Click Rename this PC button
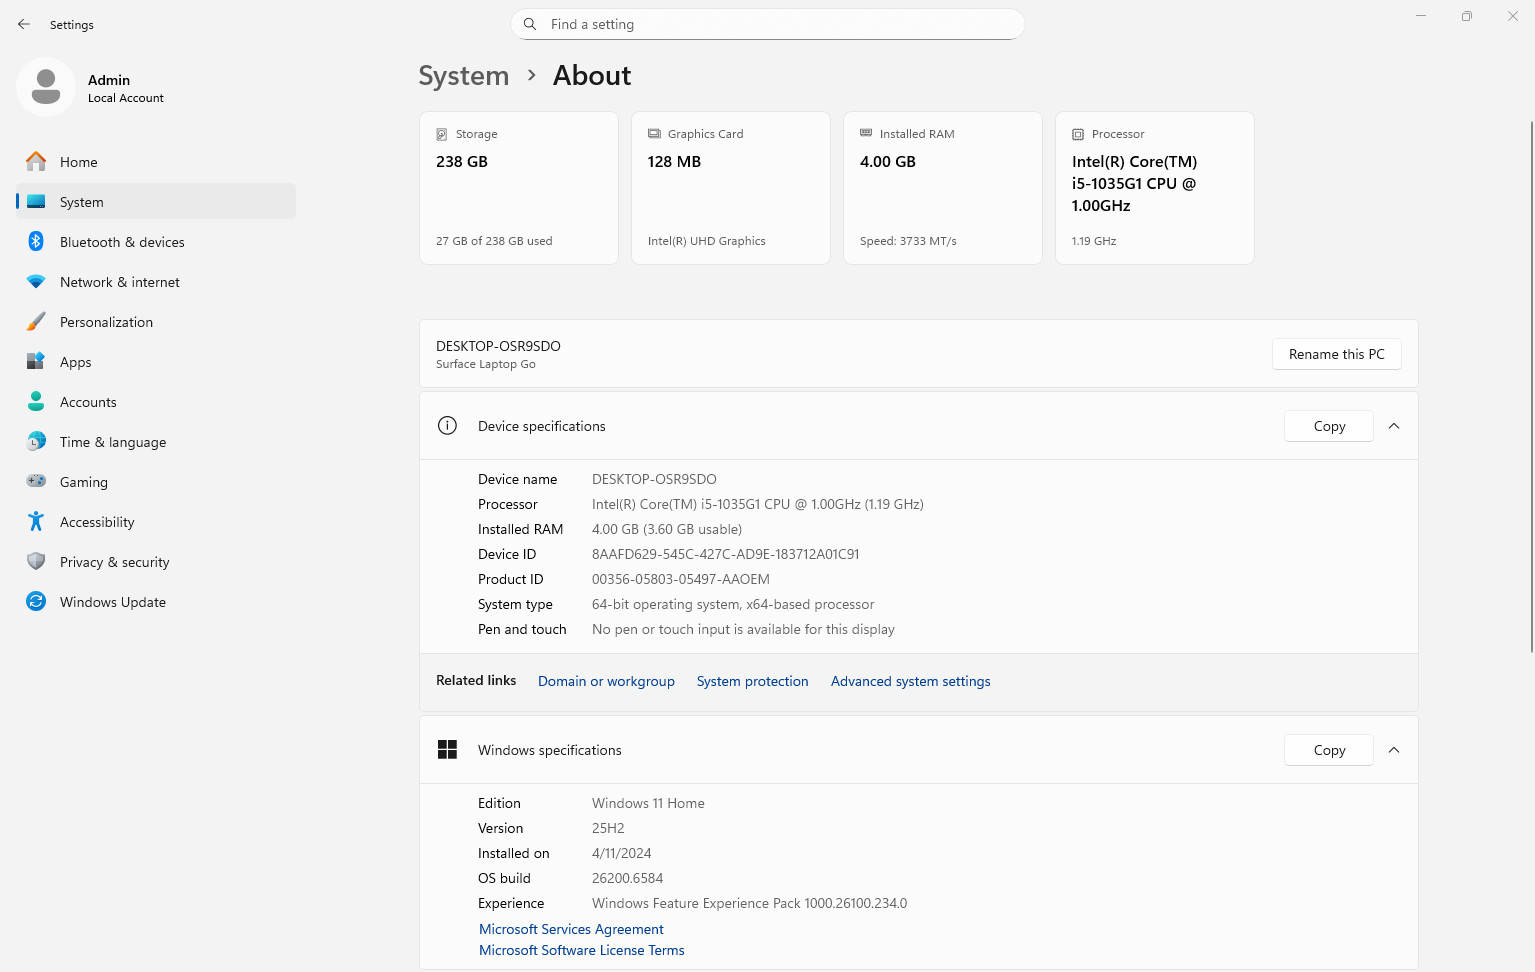The width and height of the screenshot is (1535, 972). [1336, 354]
